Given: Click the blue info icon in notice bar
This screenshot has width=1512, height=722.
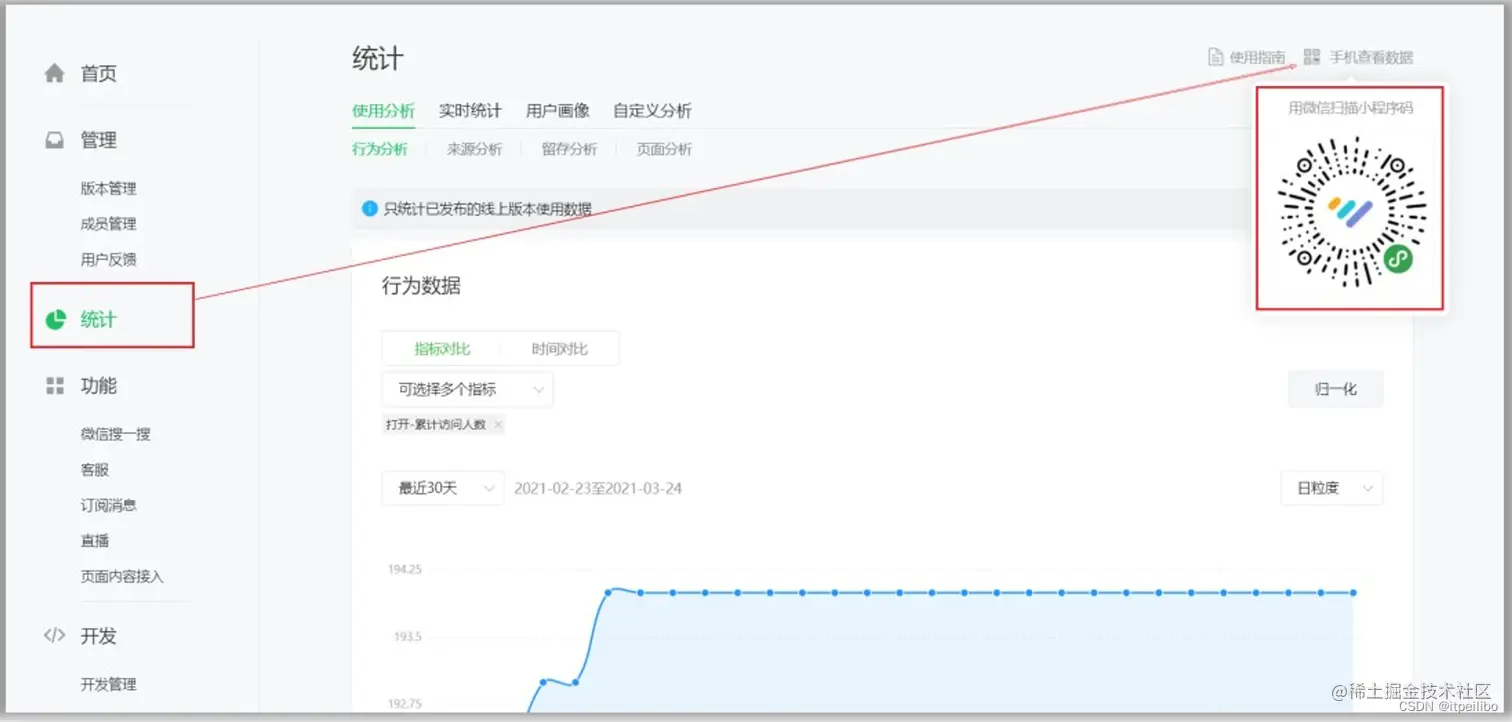Looking at the screenshot, I should (x=370, y=209).
